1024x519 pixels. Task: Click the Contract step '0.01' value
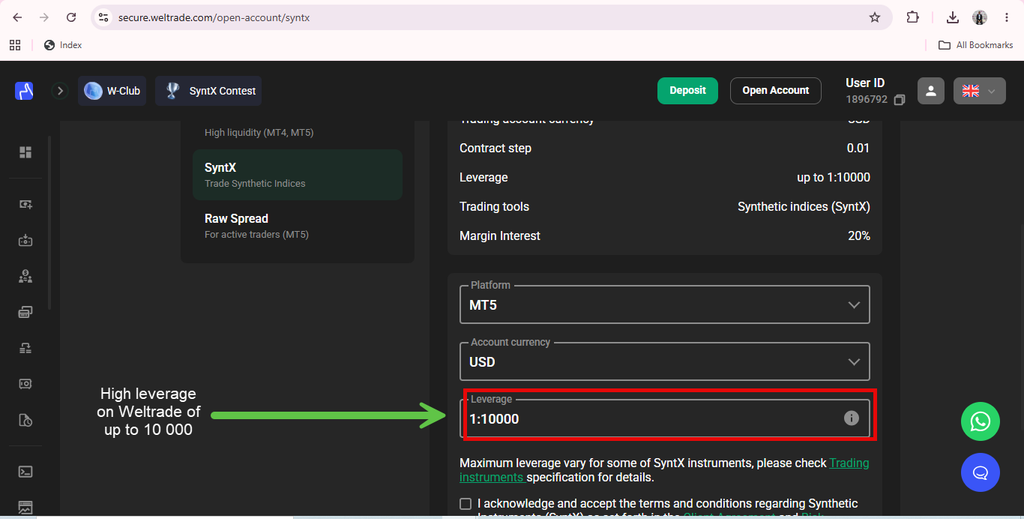(858, 148)
